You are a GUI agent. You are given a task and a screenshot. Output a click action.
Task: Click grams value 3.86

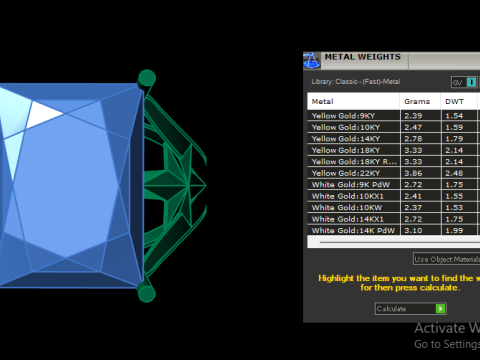tap(413, 173)
